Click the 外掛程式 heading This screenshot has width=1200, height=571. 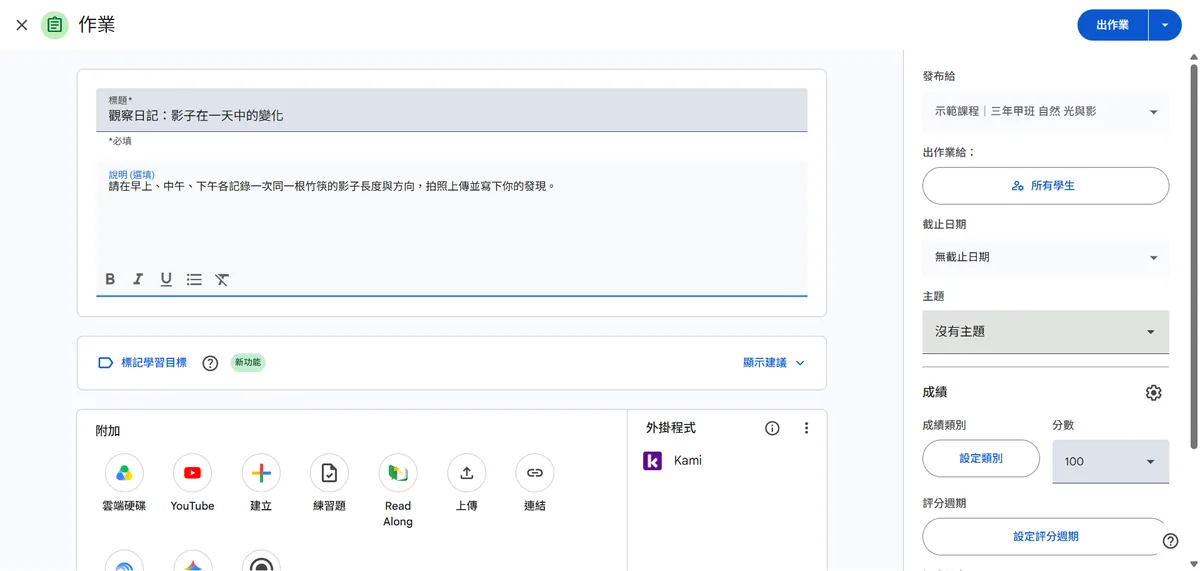[670, 428]
